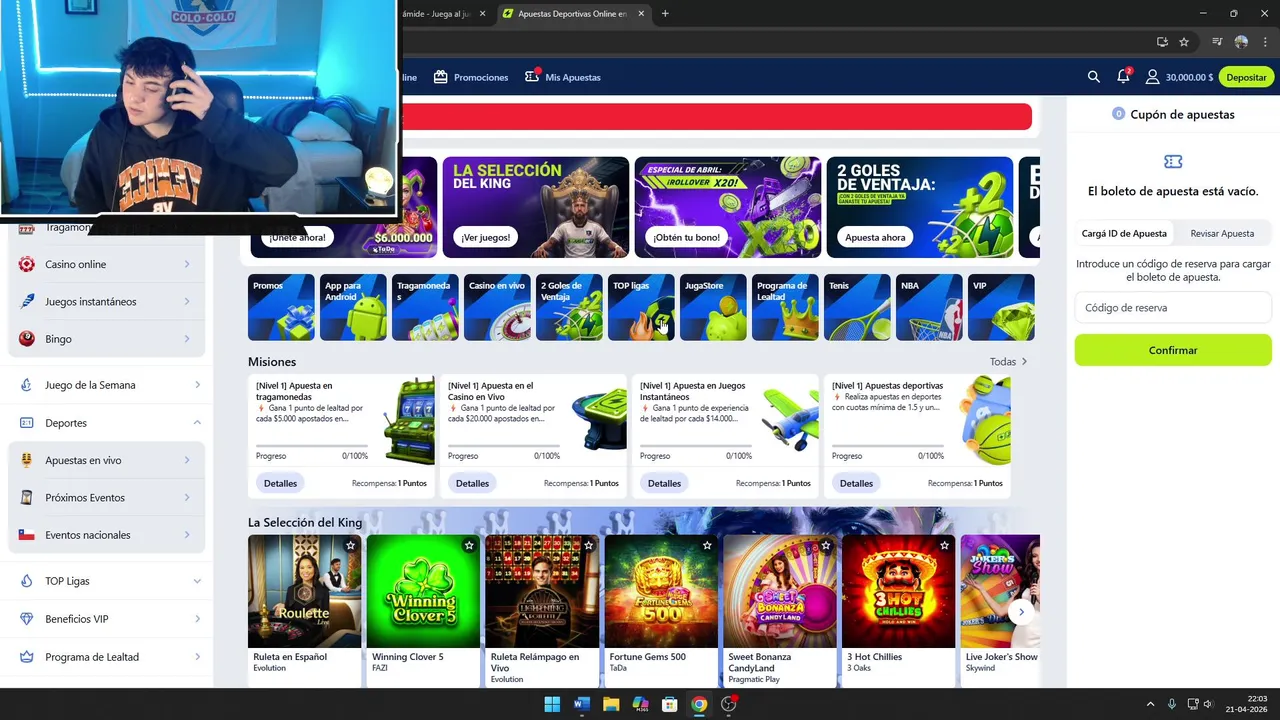Open the NBA category tile
1280x720 pixels.
coord(929,307)
